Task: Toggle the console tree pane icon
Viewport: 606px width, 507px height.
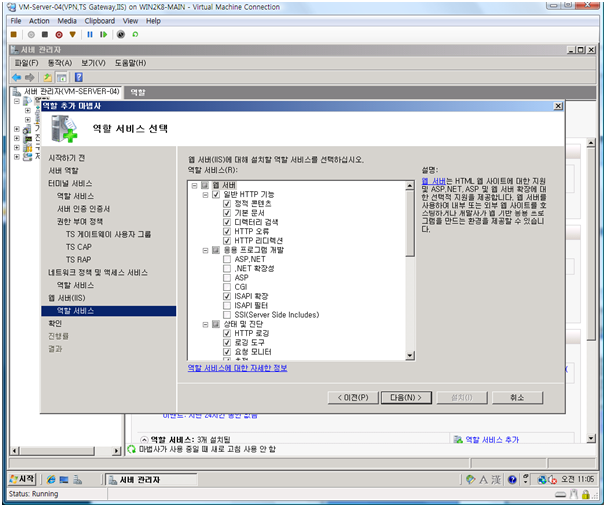Action: coord(61,78)
